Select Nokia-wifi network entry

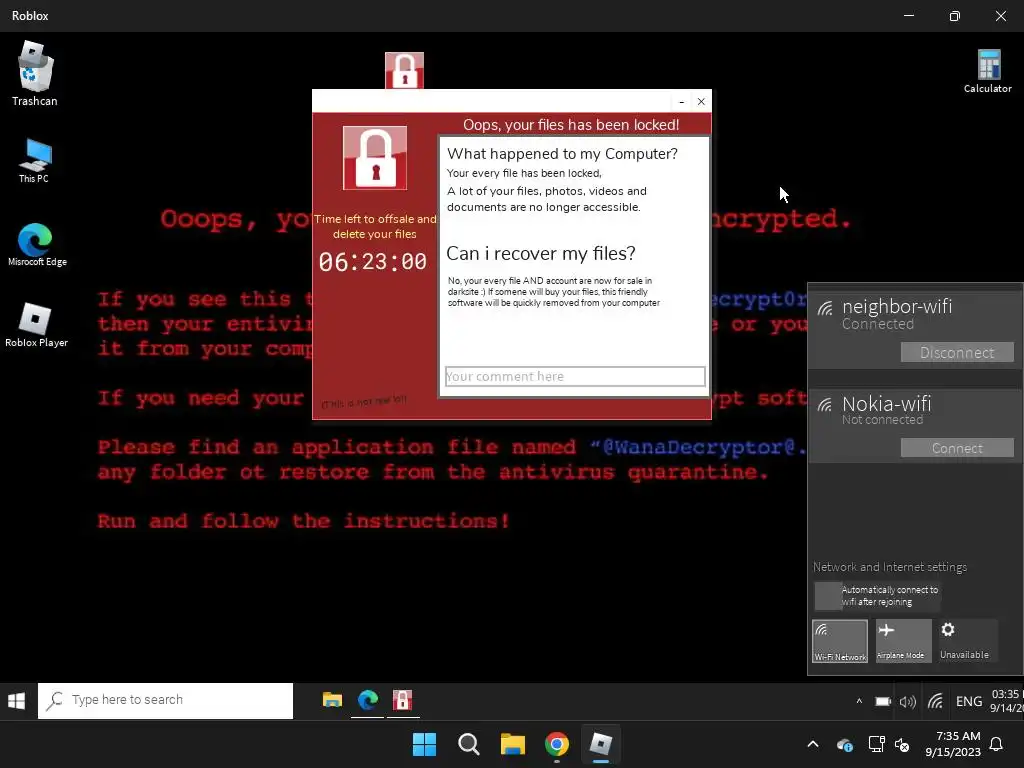coord(916,426)
